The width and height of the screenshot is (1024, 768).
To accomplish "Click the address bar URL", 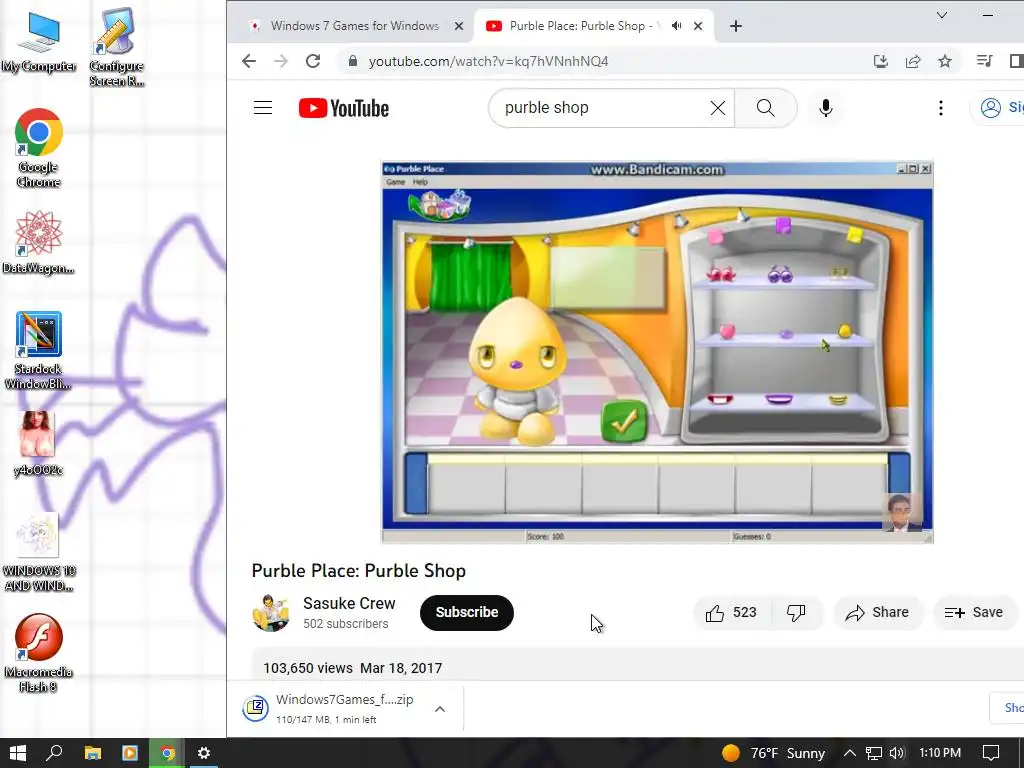I will (488, 61).
